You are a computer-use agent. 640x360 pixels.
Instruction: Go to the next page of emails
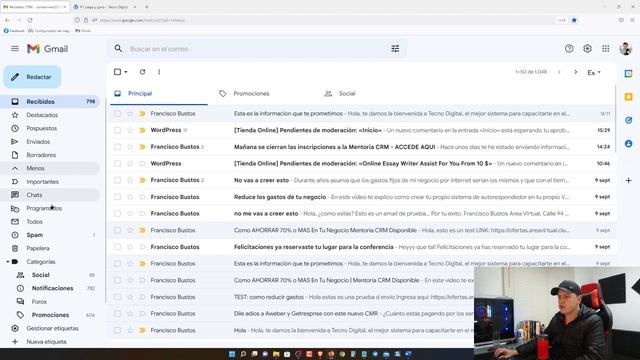[576, 72]
